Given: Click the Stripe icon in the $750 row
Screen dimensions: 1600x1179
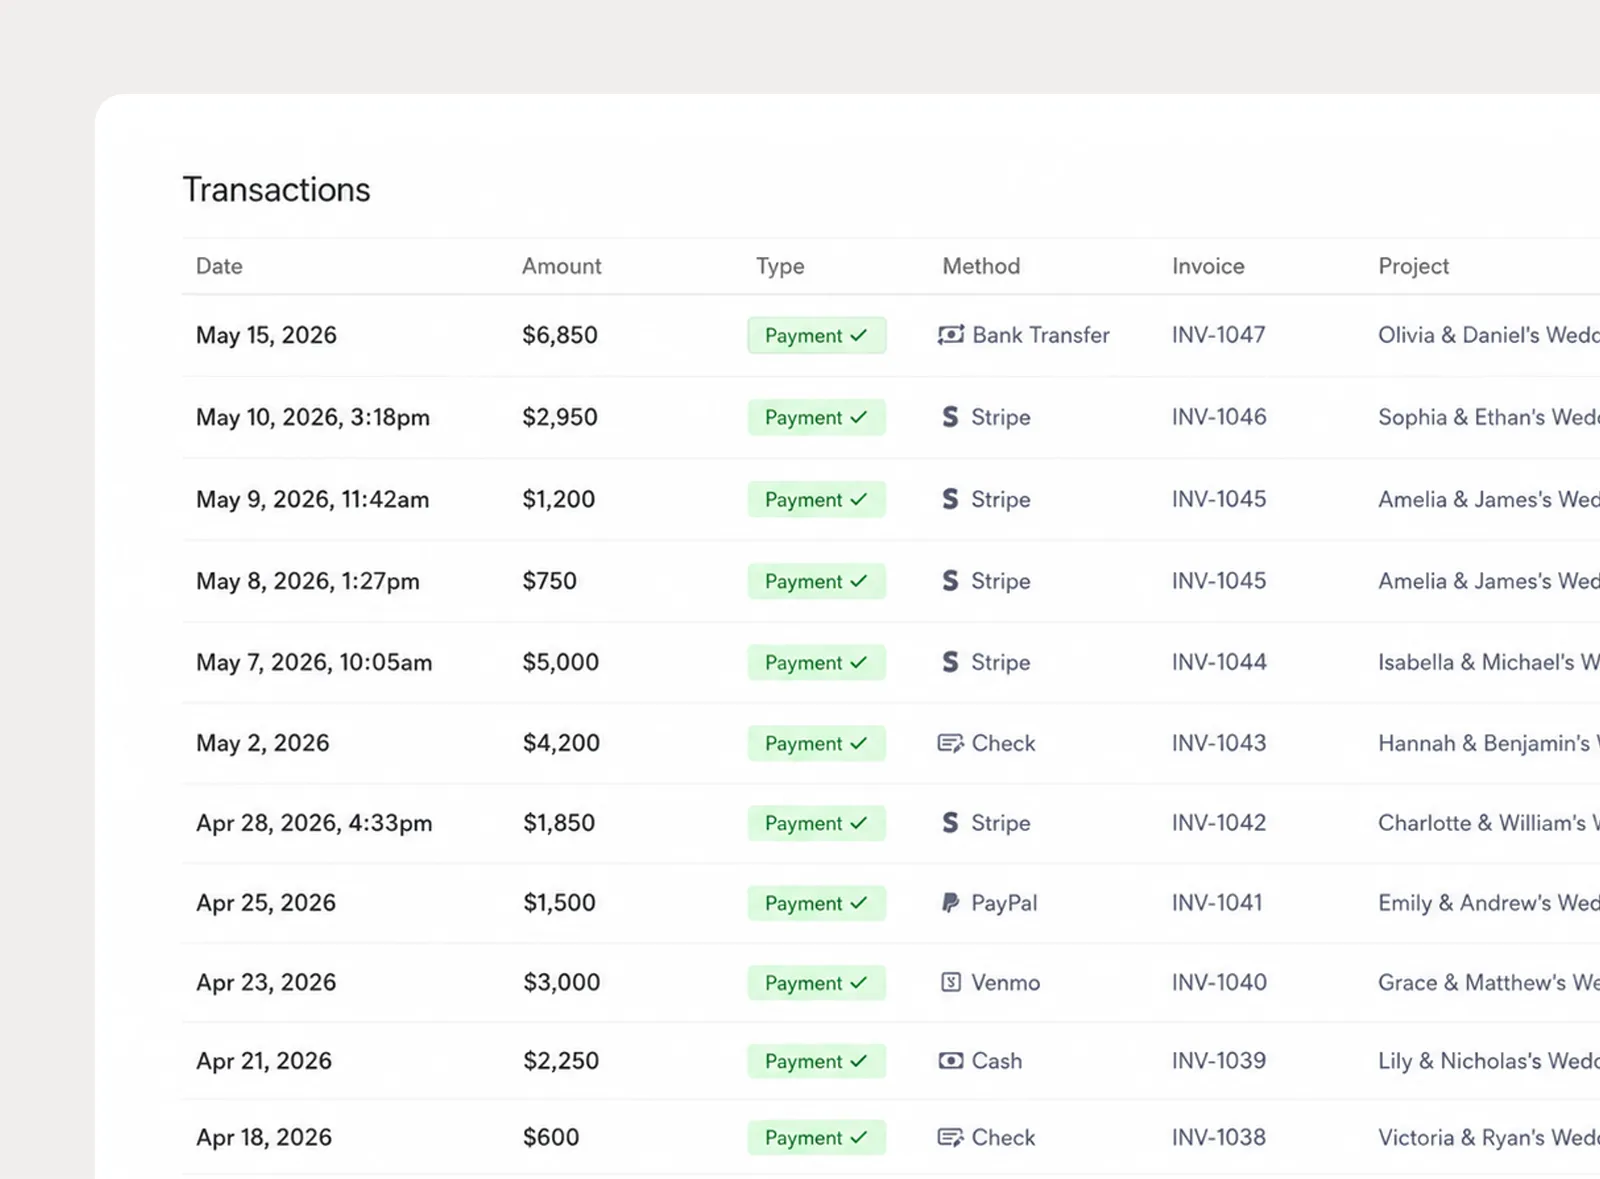Looking at the screenshot, I should point(950,581).
